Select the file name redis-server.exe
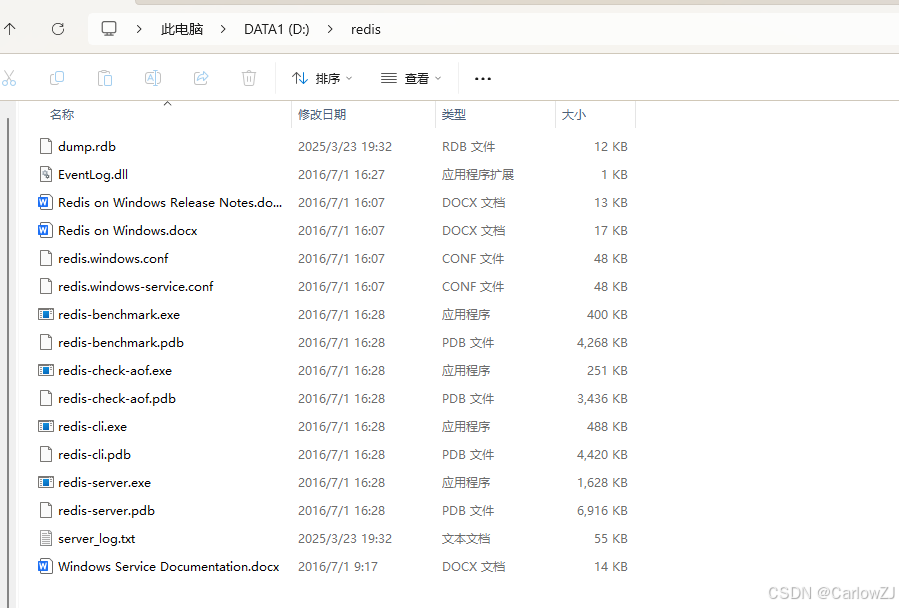This screenshot has width=899, height=608. pyautogui.click(x=104, y=483)
